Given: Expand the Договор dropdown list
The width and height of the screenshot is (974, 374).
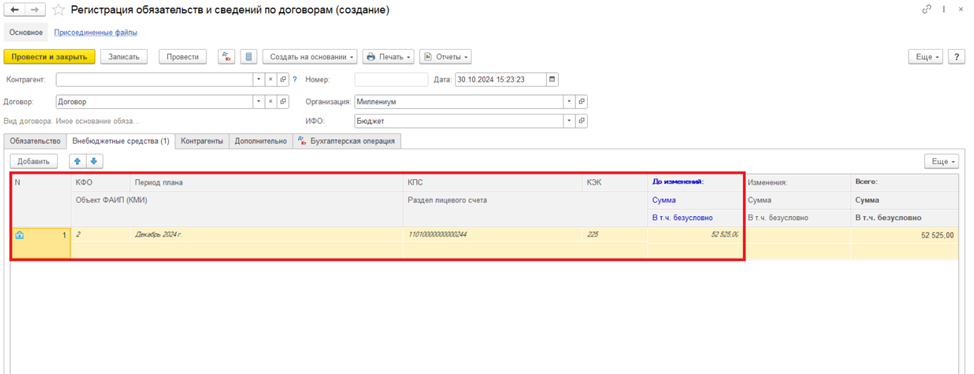Looking at the screenshot, I should coord(260,101).
